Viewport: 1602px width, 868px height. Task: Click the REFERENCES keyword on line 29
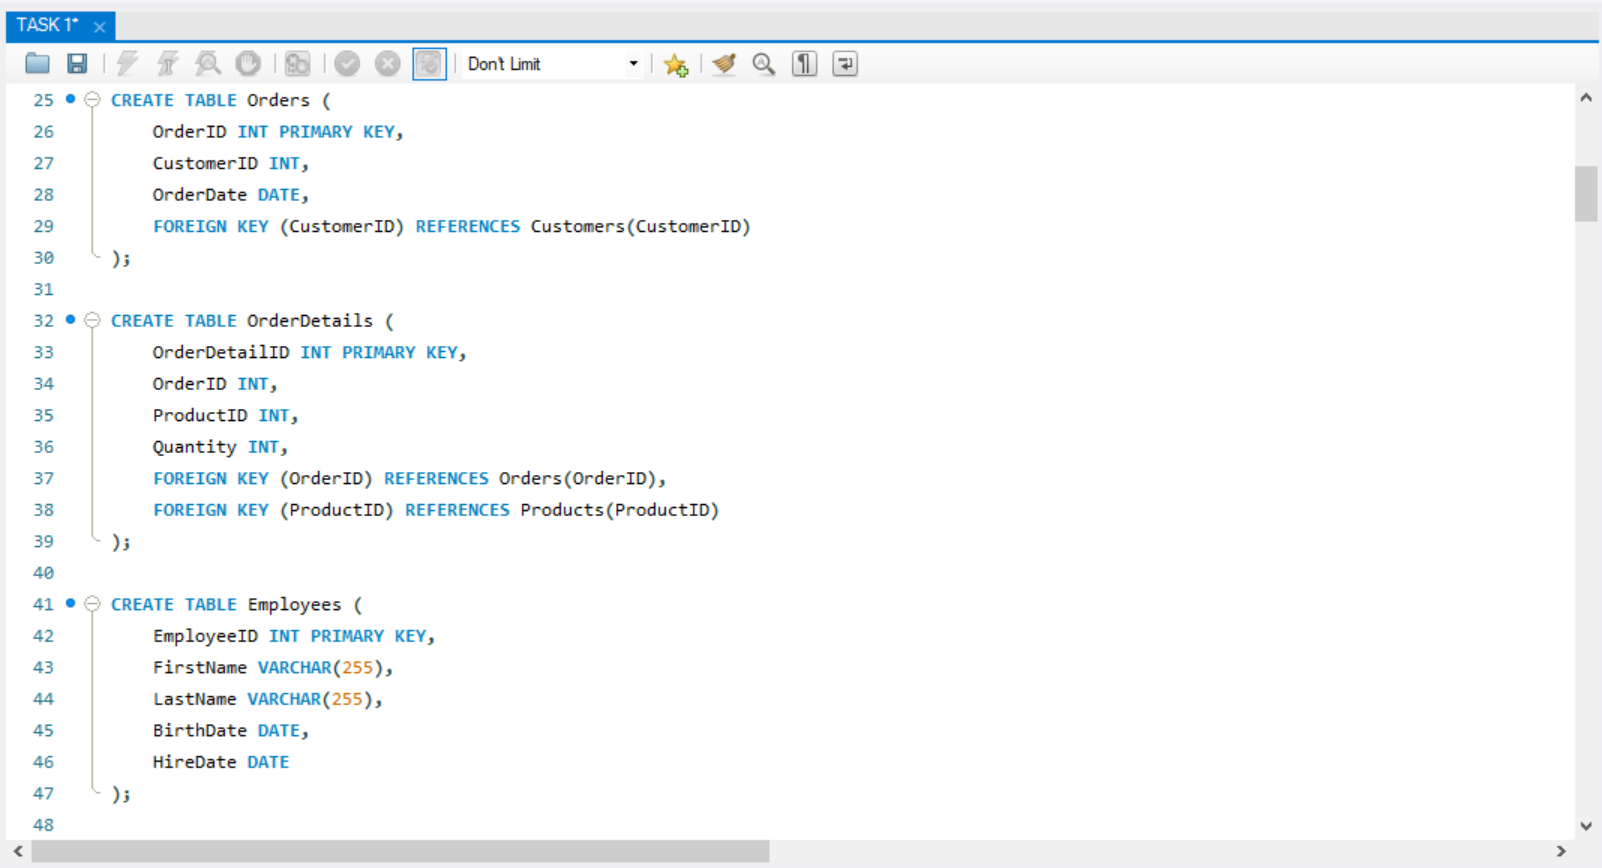[467, 226]
